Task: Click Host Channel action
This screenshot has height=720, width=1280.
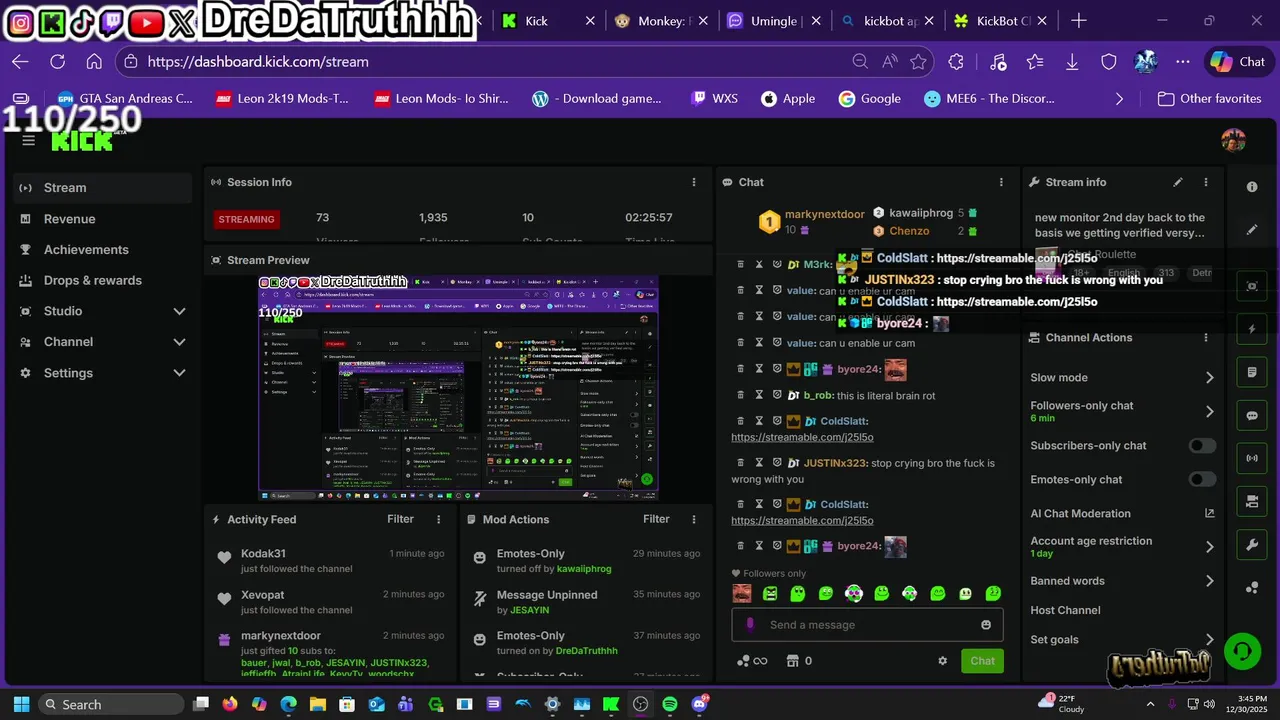Action: point(1065,610)
